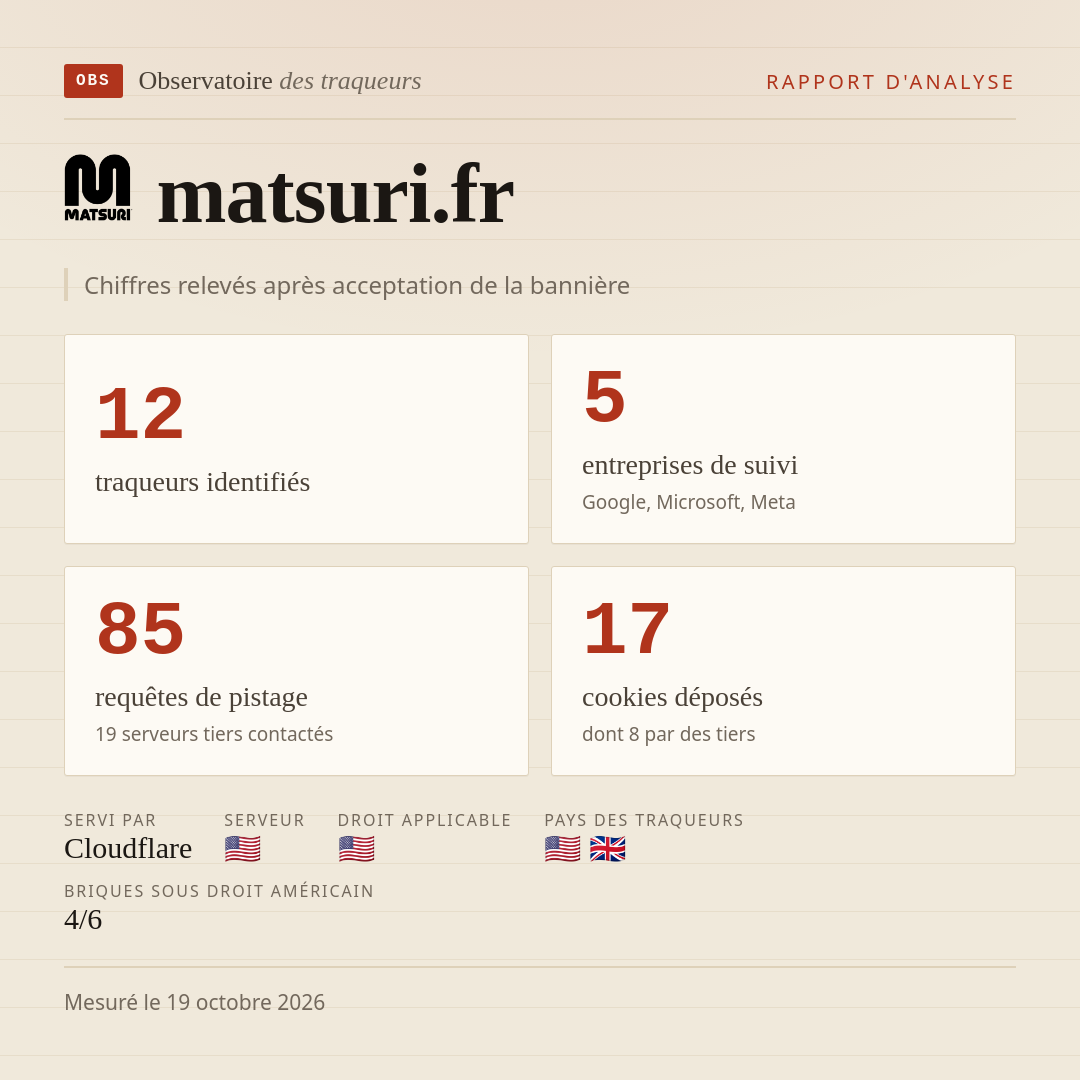Click the US flag under Pays des traqueurs
Viewport: 1080px width, 1080px height.
(562, 849)
